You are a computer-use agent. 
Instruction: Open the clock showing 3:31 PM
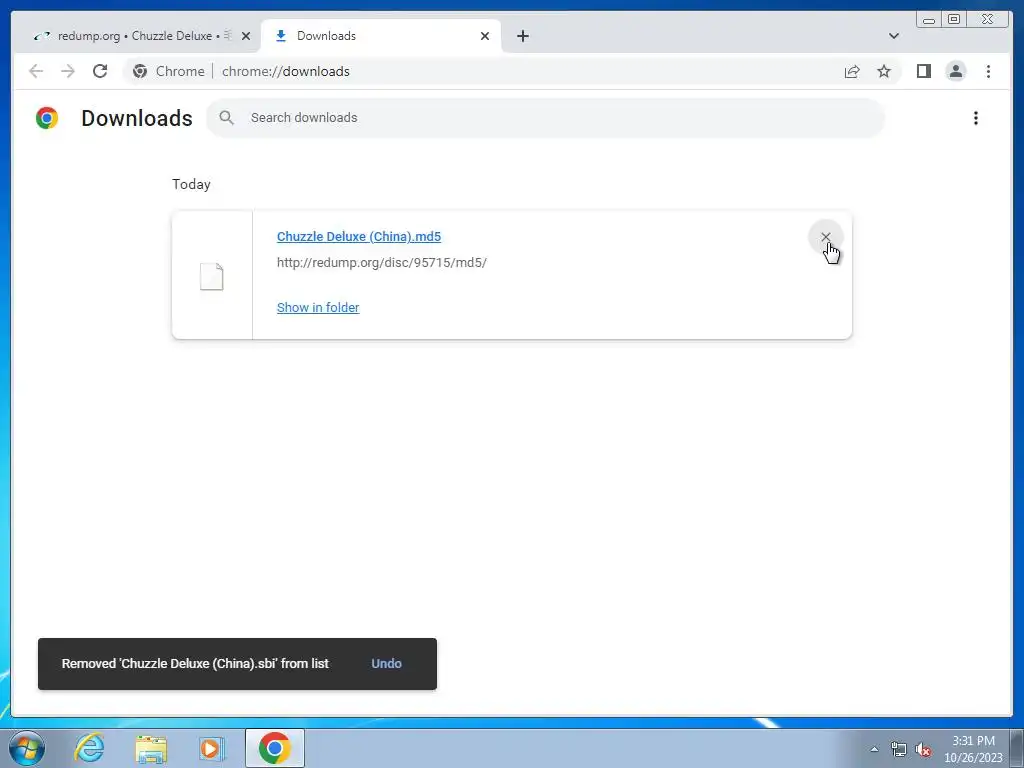click(x=973, y=748)
